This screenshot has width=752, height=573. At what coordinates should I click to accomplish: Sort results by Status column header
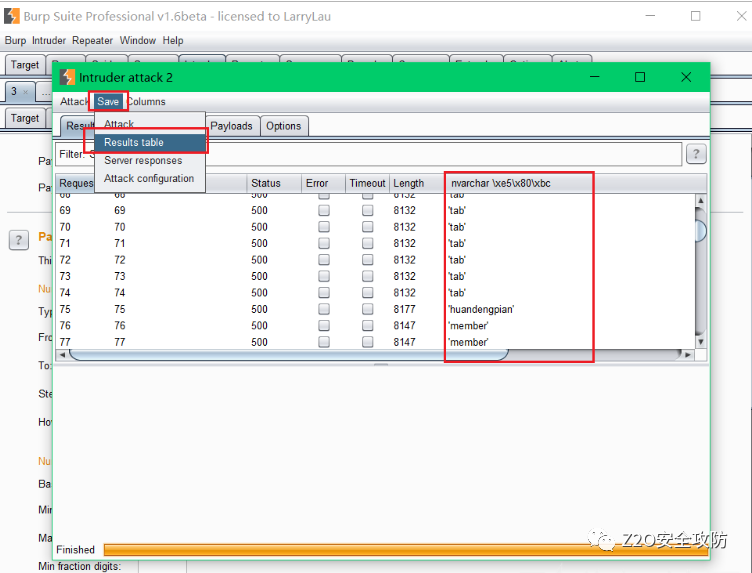pyautogui.click(x=274, y=183)
